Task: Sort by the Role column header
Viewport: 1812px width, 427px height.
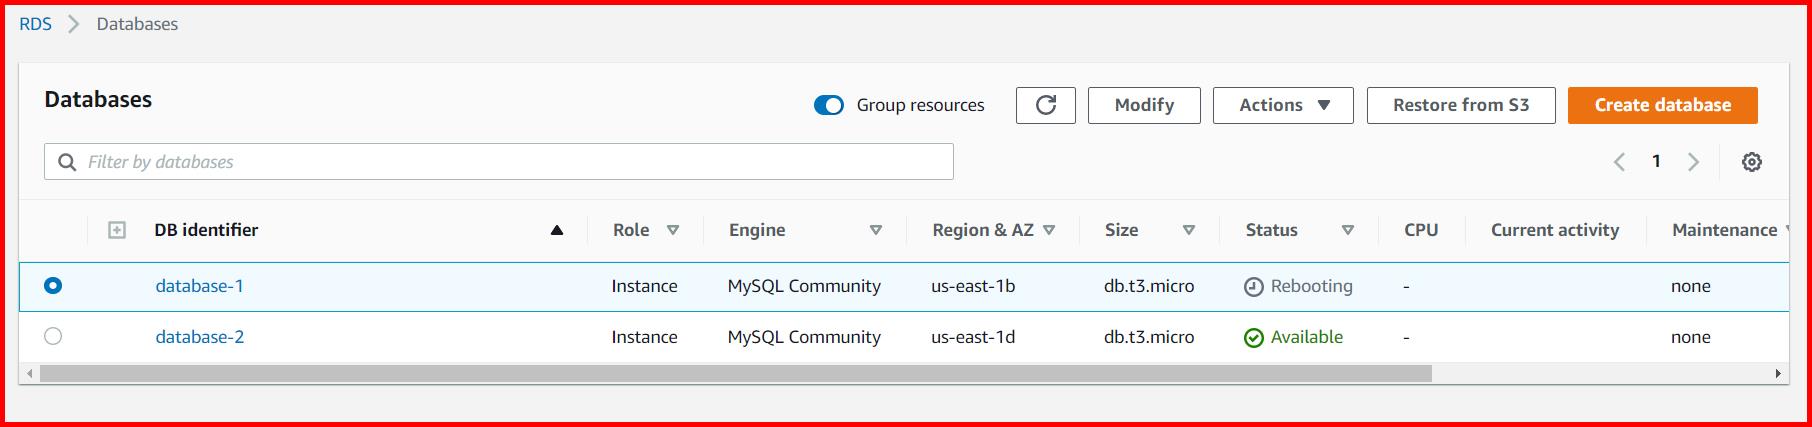Action: point(631,230)
